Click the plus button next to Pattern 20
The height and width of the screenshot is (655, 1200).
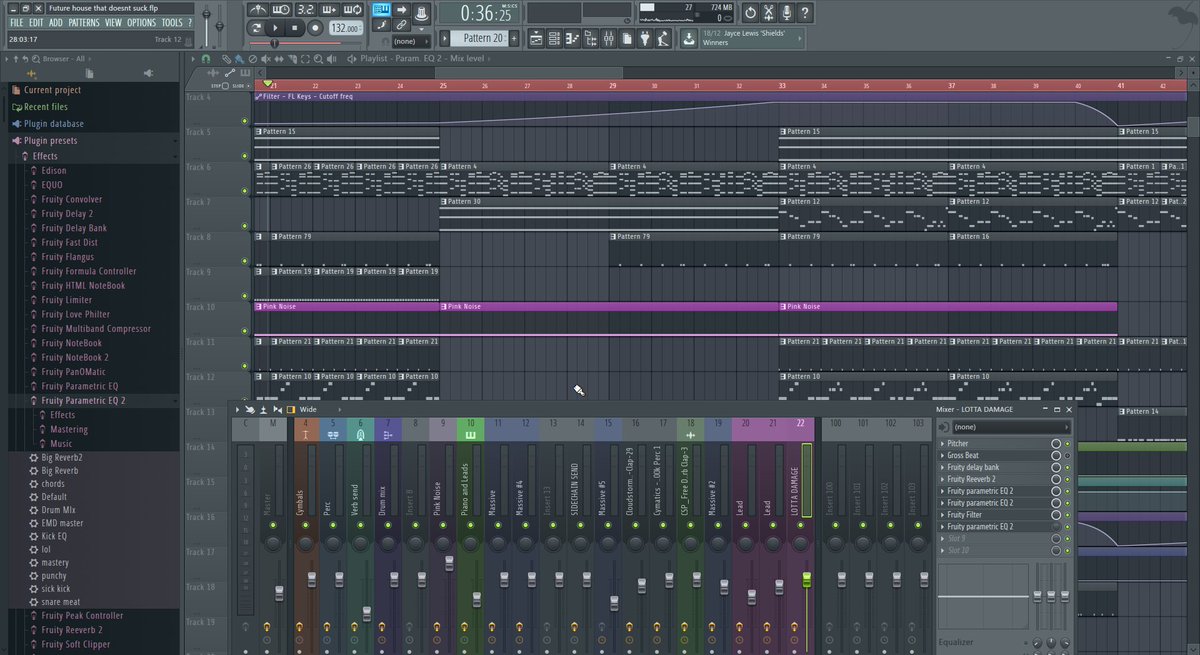514,38
